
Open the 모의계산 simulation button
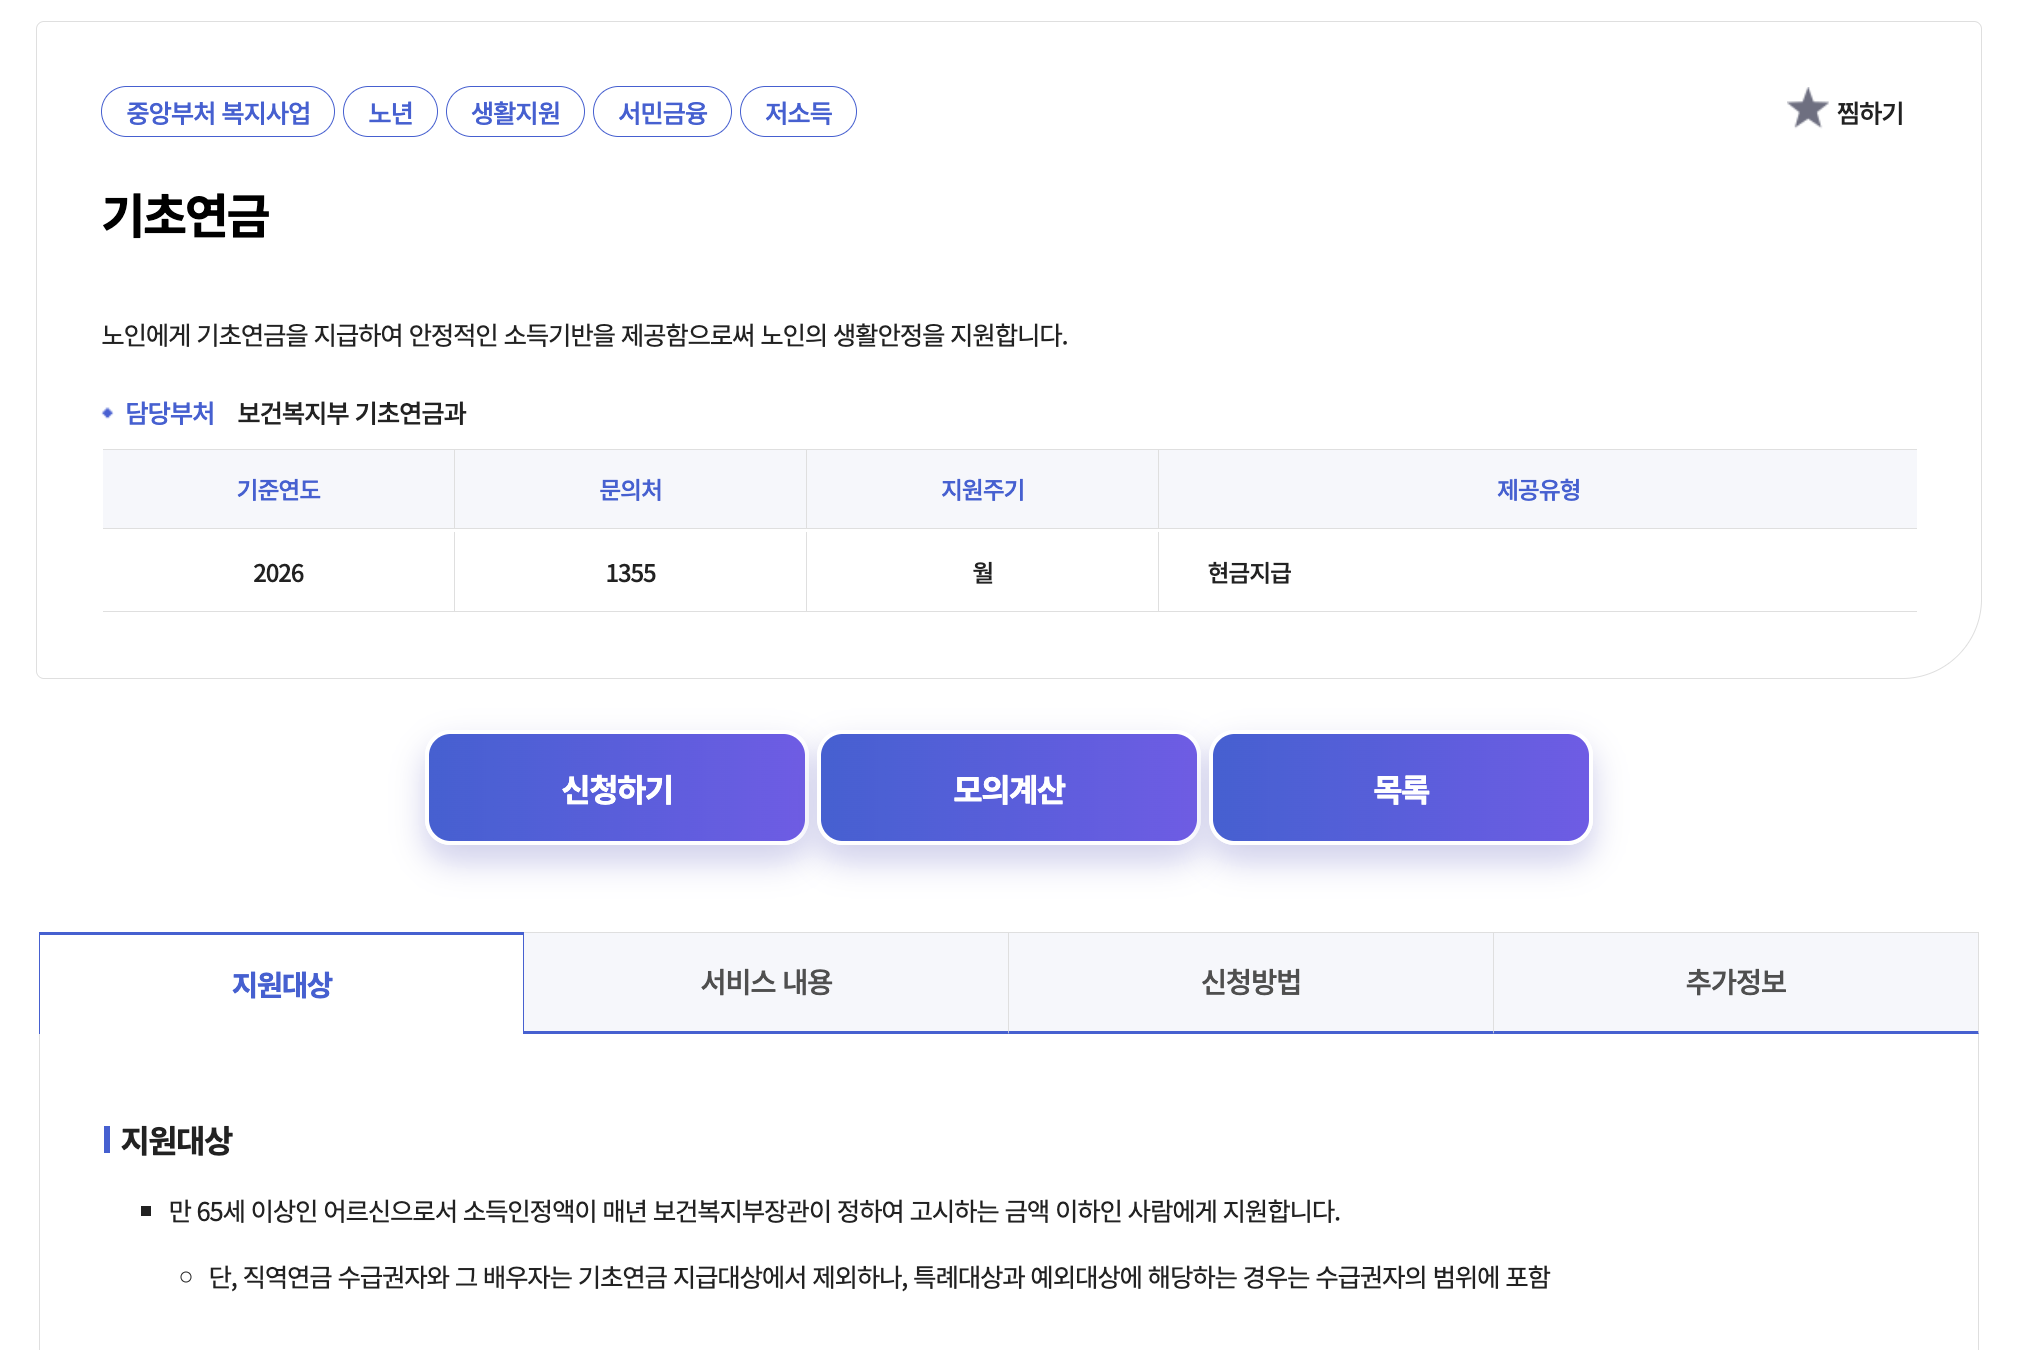pos(1009,789)
